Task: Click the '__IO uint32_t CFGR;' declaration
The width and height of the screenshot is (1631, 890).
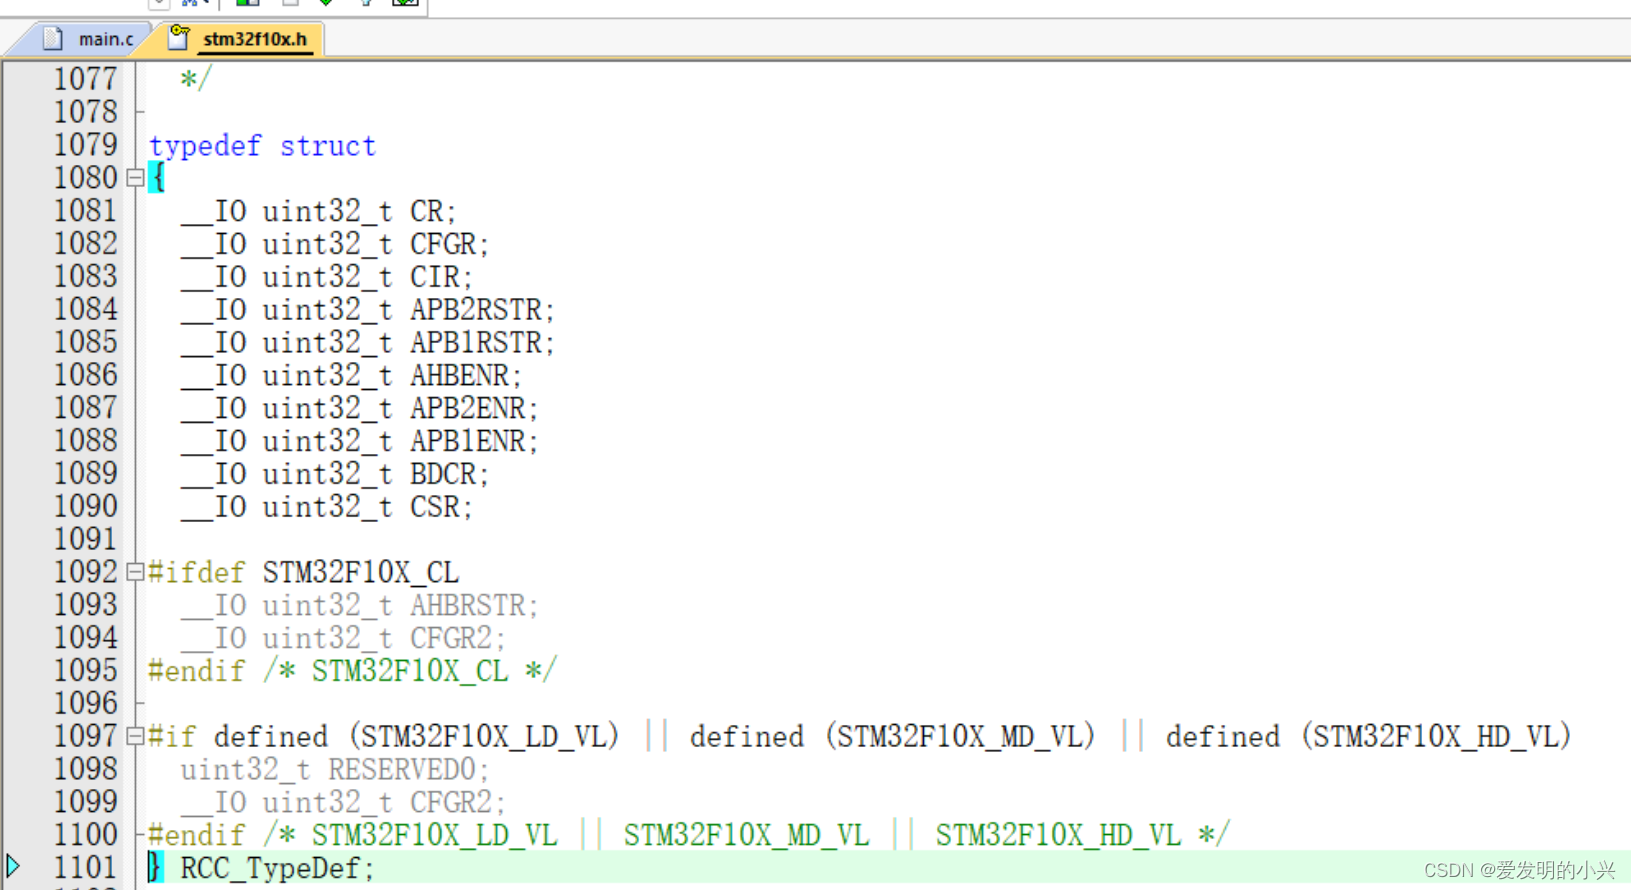Action: (334, 245)
